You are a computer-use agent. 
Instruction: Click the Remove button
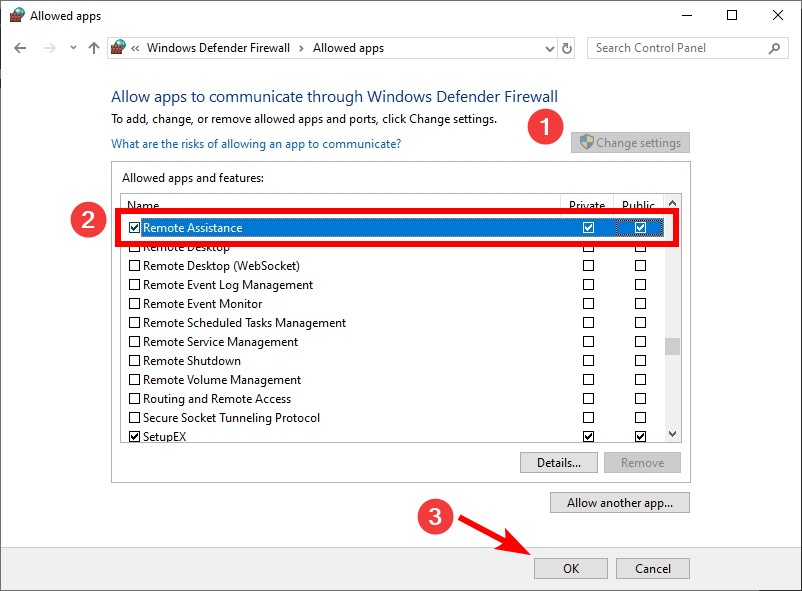point(642,463)
